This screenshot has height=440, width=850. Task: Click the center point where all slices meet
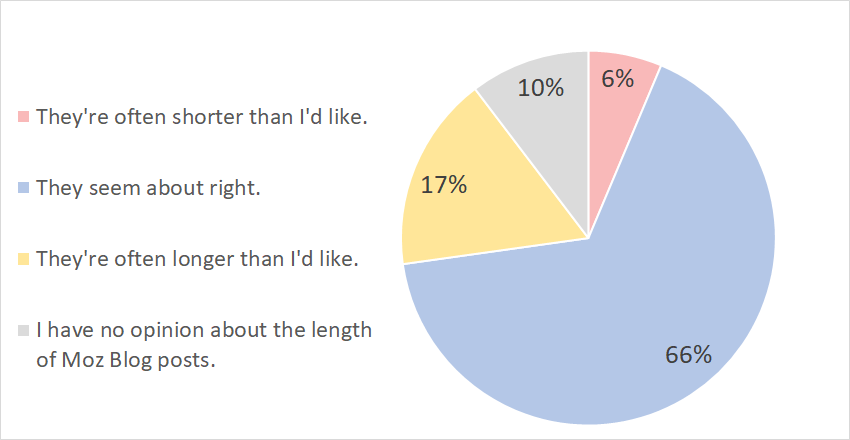coord(589,239)
